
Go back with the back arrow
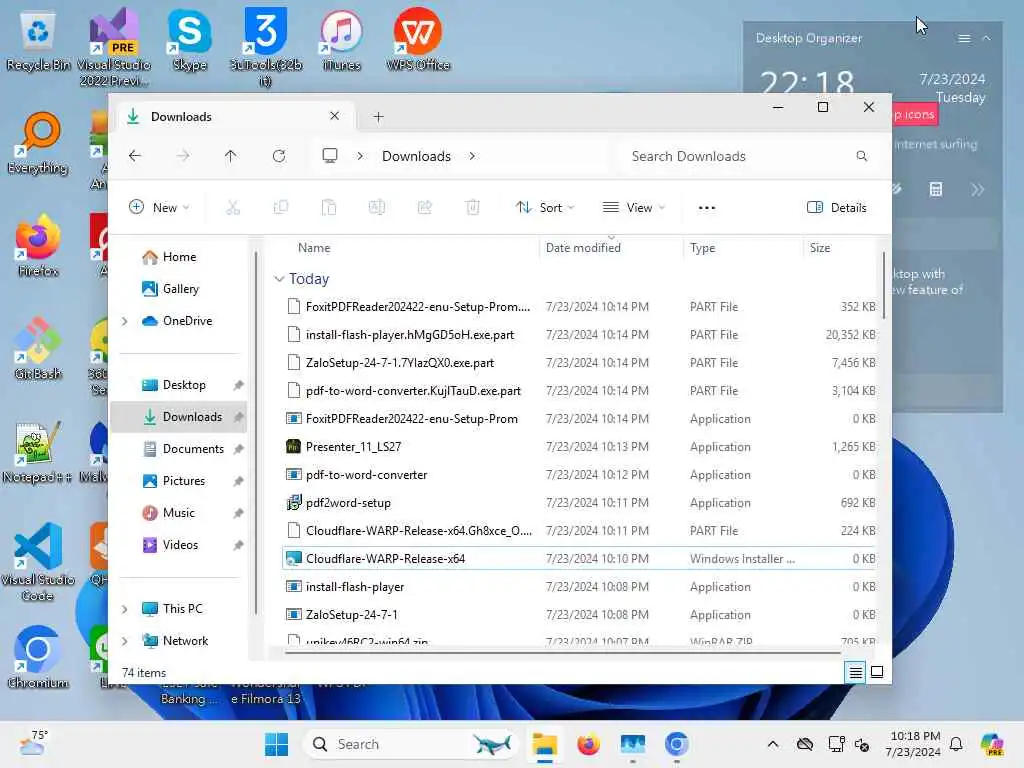point(135,156)
